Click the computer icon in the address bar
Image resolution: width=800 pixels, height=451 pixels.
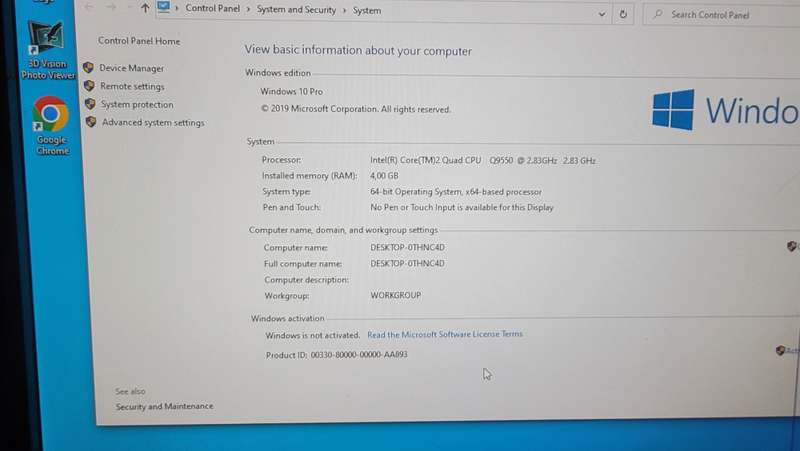[163, 7]
